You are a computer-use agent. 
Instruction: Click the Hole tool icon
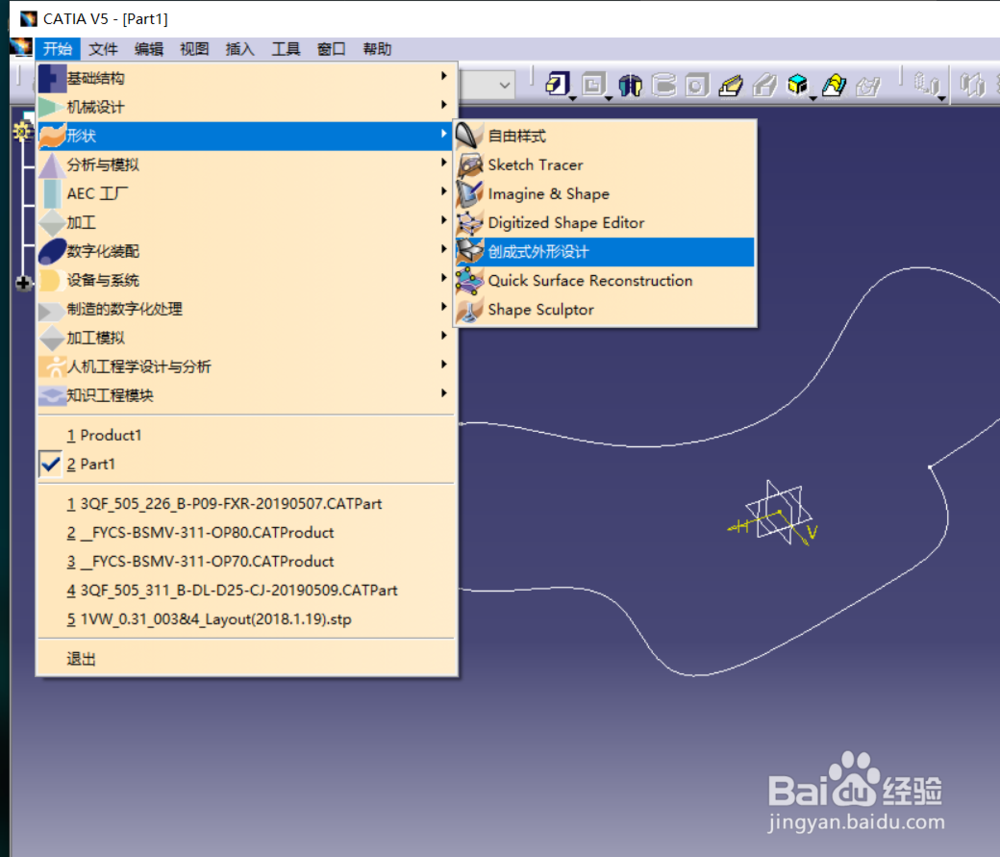697,85
